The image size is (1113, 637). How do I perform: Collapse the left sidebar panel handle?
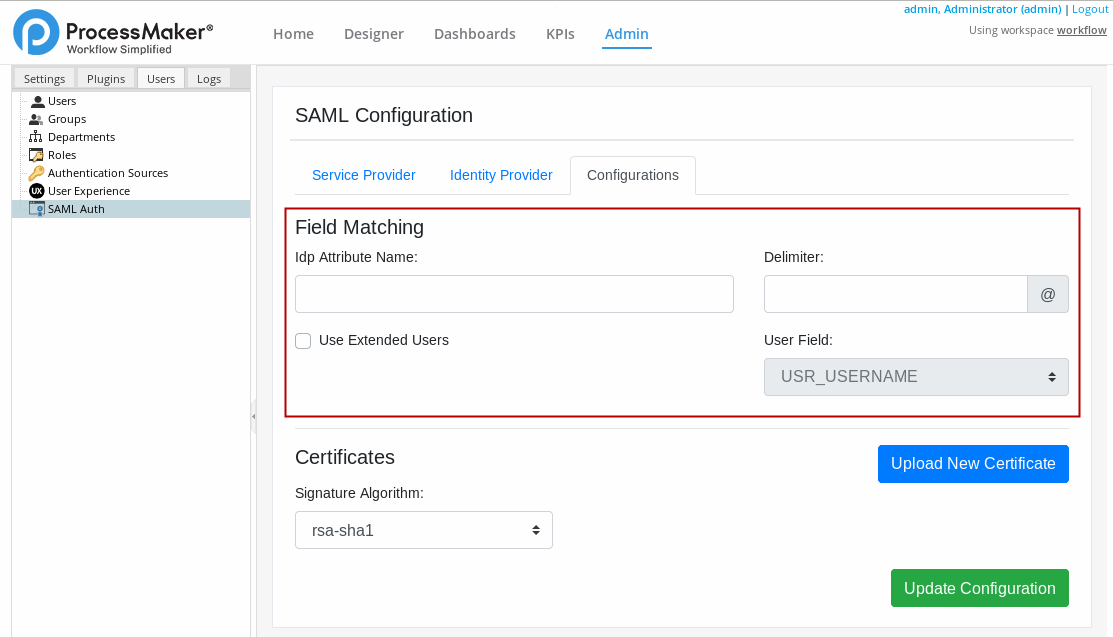(253, 415)
